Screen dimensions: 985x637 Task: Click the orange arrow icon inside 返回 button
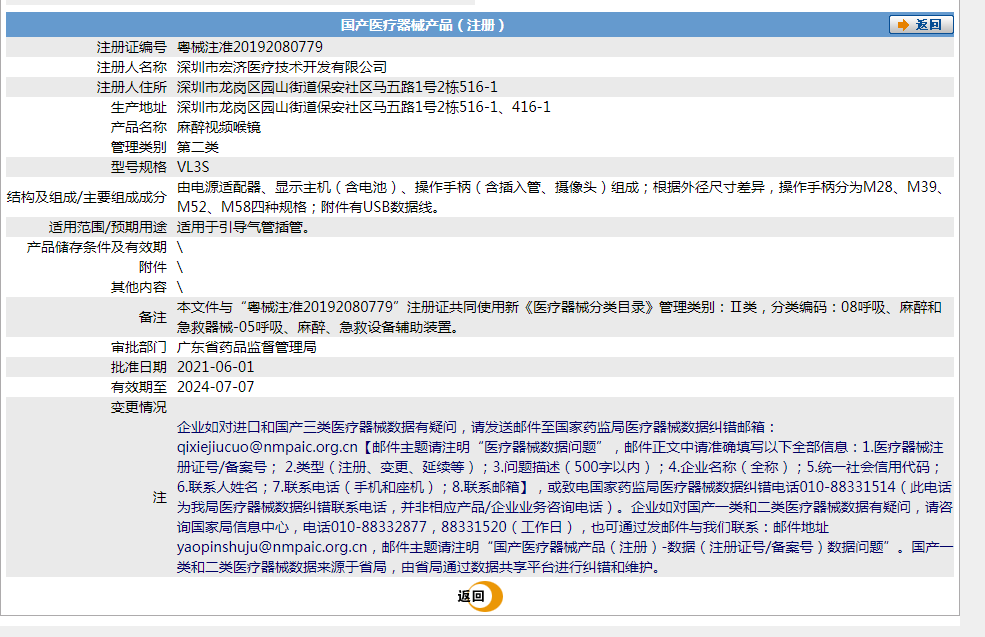[x=903, y=24]
